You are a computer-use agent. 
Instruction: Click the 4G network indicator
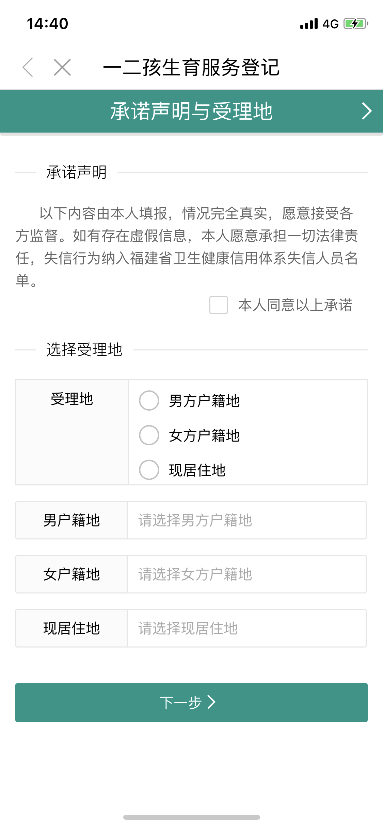331,24
